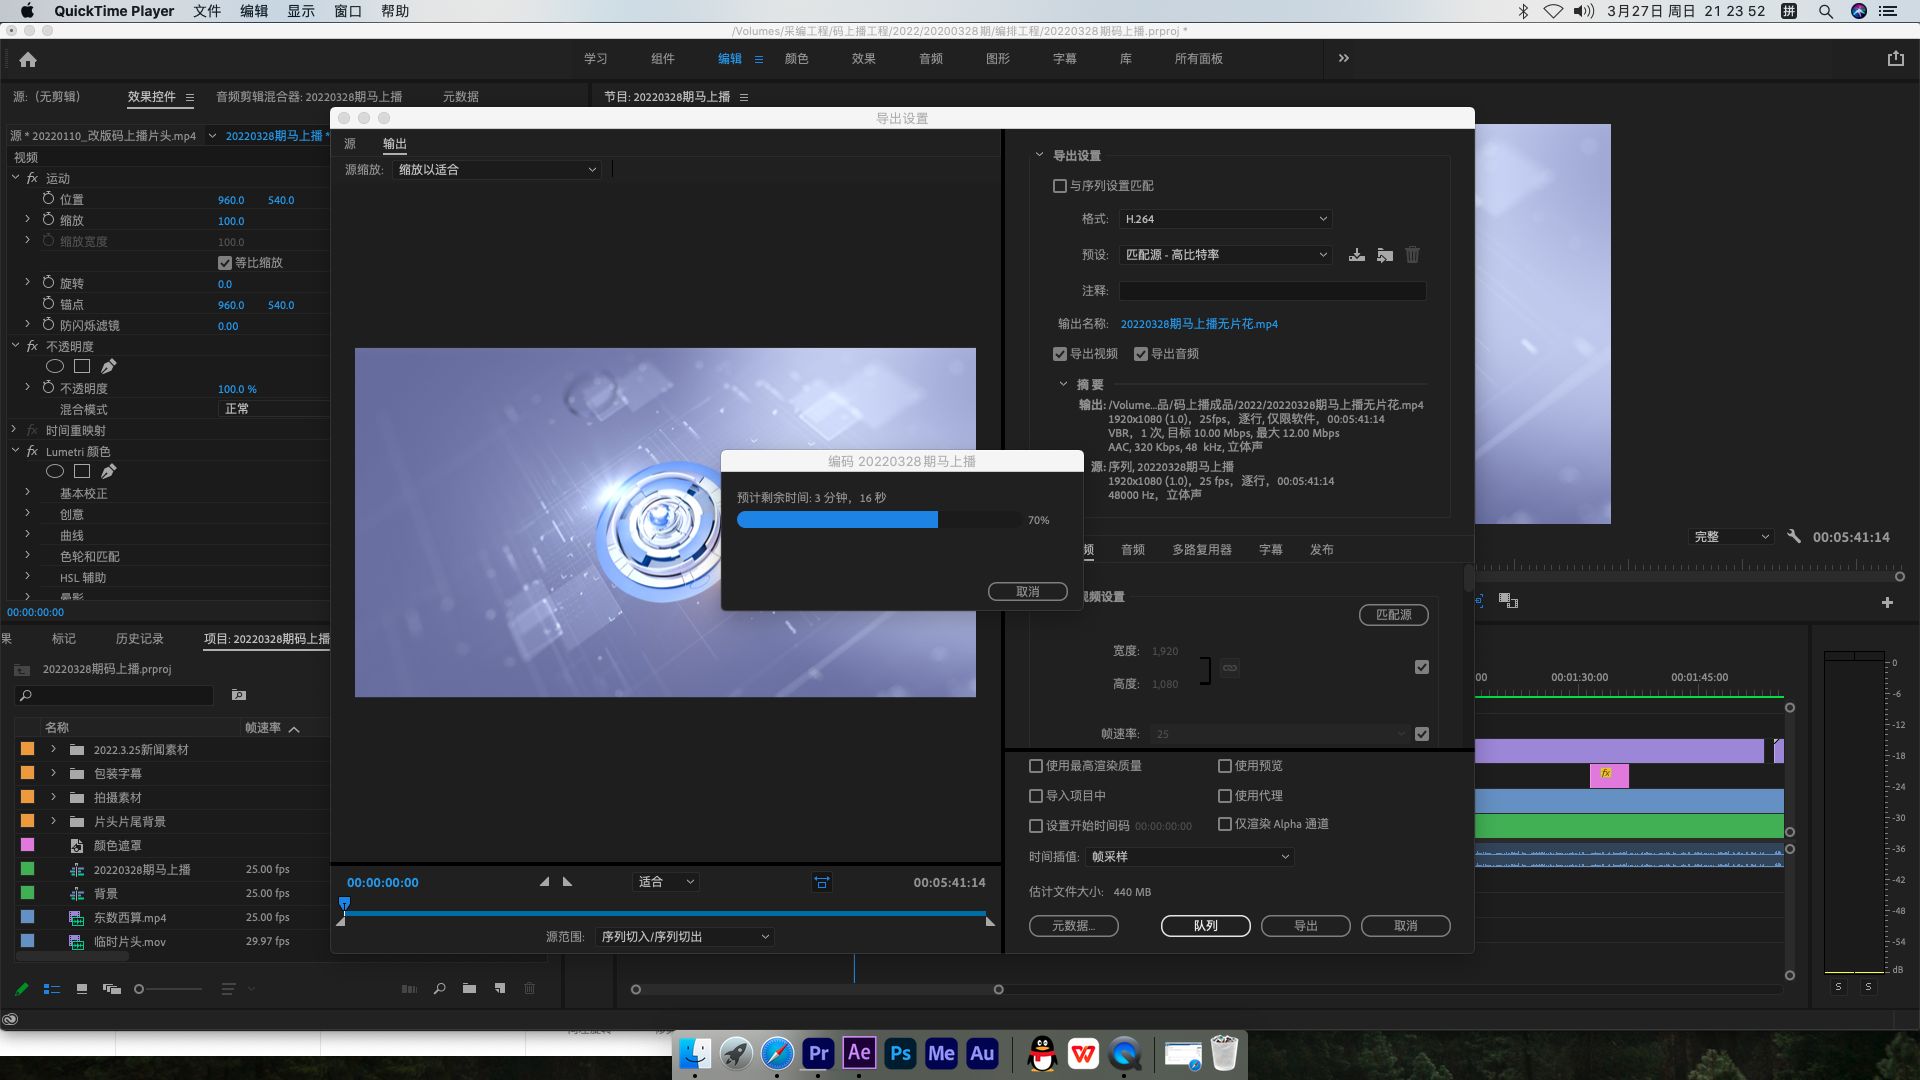Open Premiere Pro in the Dock

tap(818, 1053)
